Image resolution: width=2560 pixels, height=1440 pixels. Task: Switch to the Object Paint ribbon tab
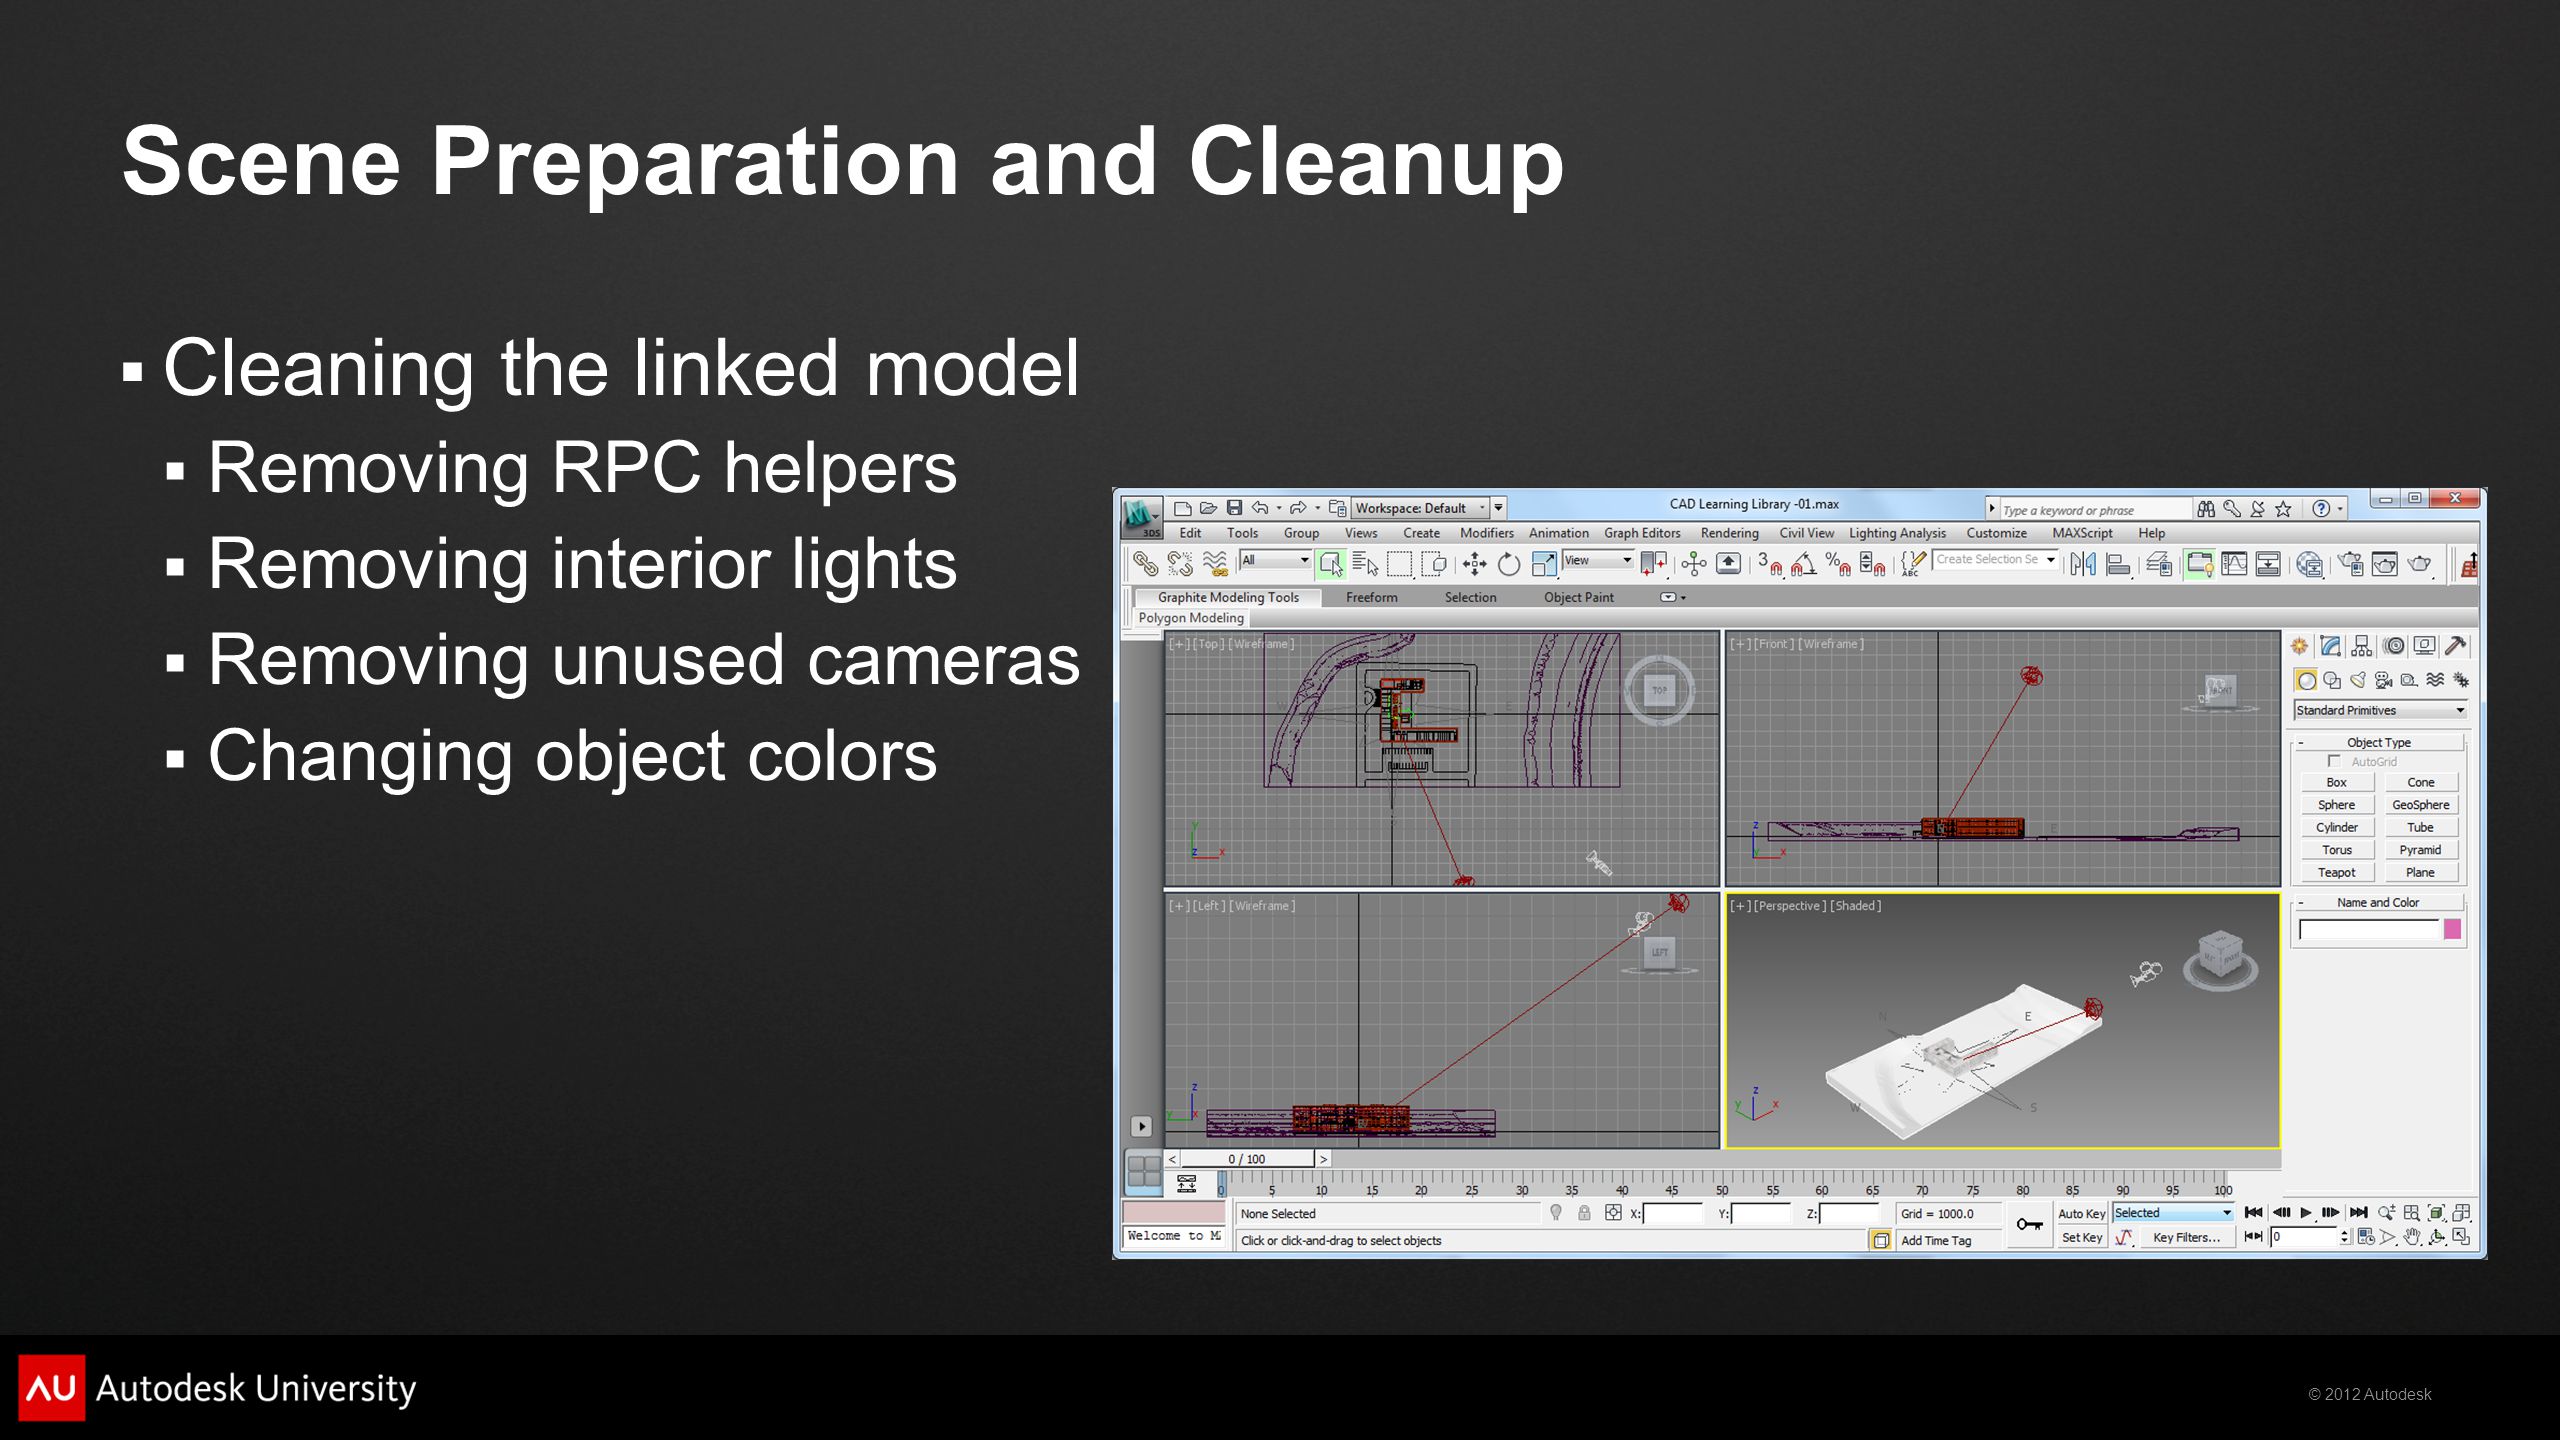point(1578,597)
